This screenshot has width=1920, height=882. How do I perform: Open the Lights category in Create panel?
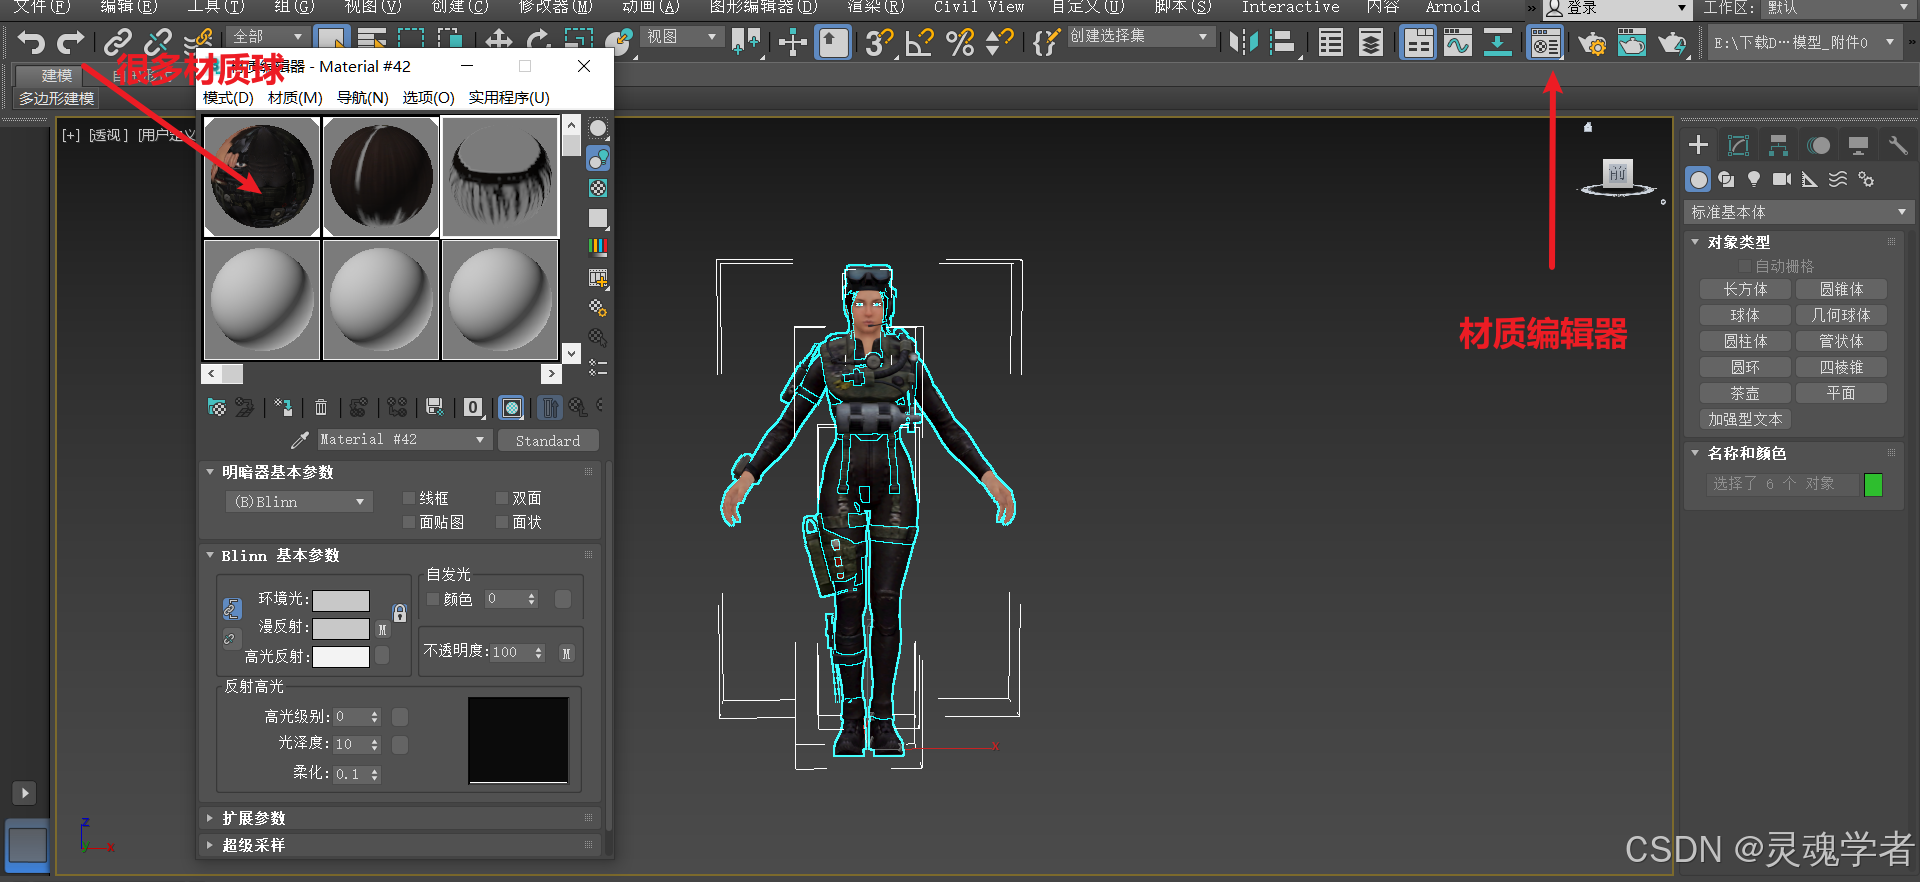pos(1753,179)
